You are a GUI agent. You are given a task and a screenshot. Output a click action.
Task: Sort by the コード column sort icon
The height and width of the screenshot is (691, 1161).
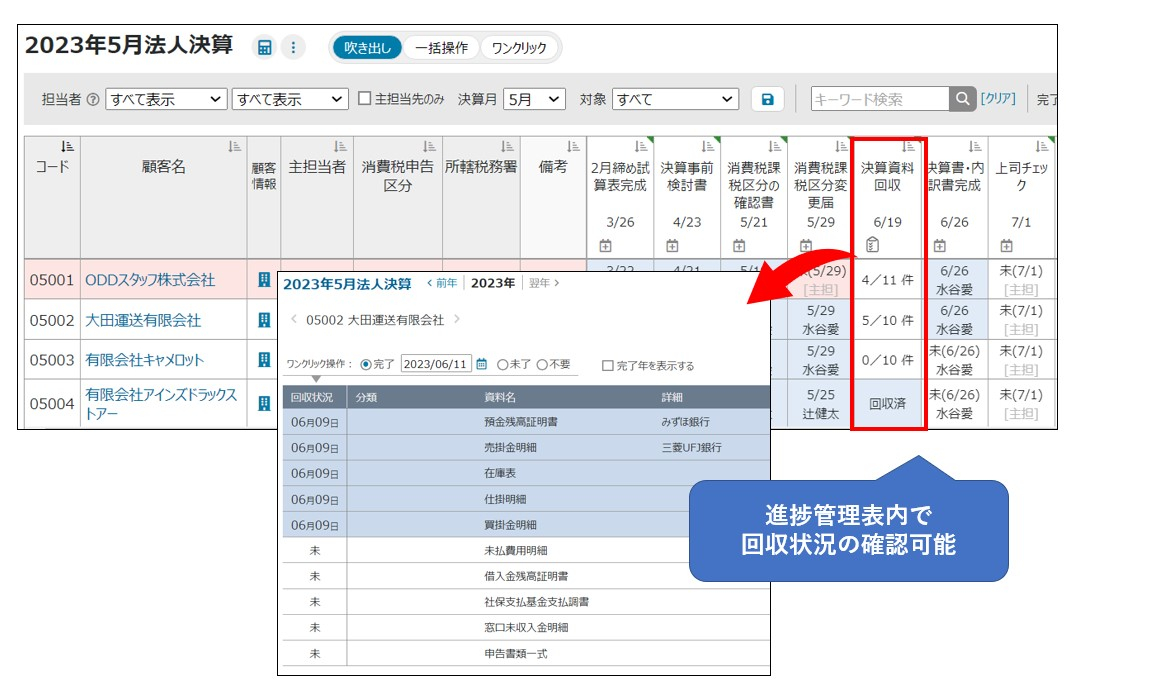[x=67, y=147]
